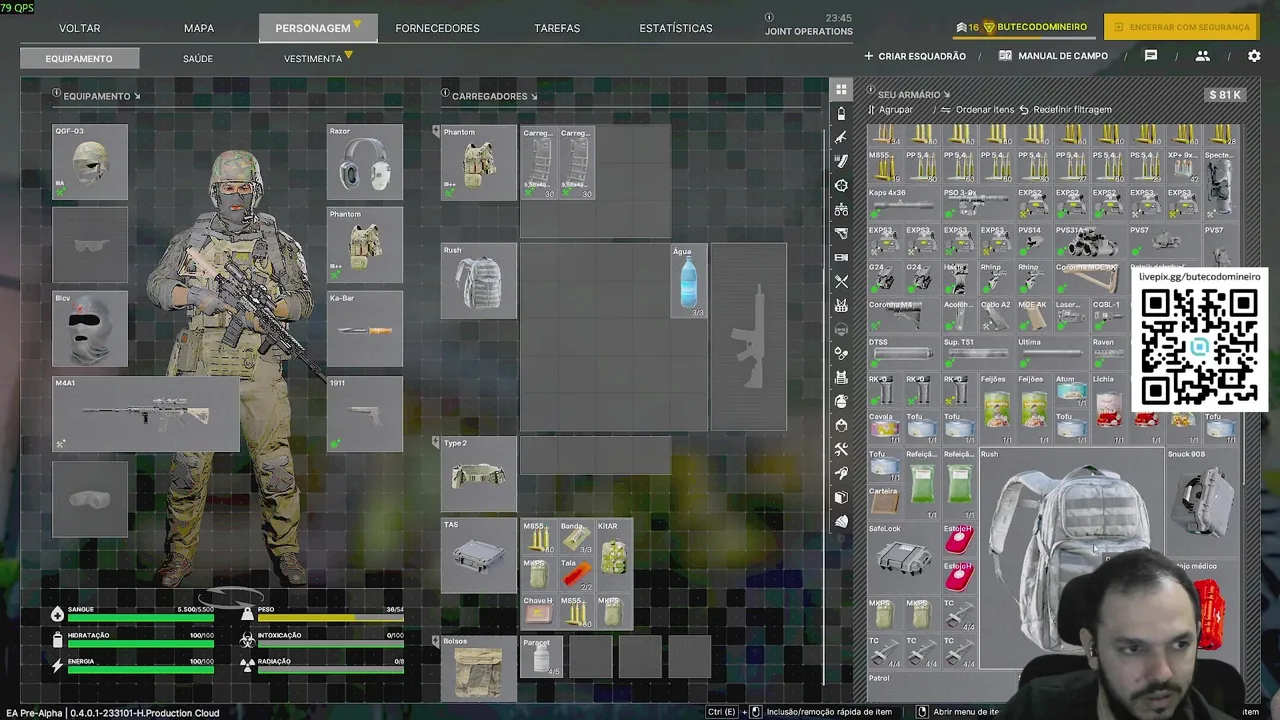
Task: Filter locker by ammunition bullet icon
Action: (841, 113)
